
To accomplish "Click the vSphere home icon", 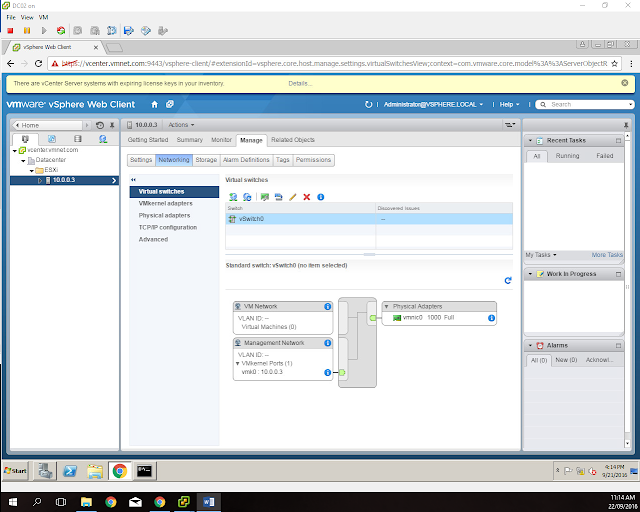I will click(x=155, y=105).
